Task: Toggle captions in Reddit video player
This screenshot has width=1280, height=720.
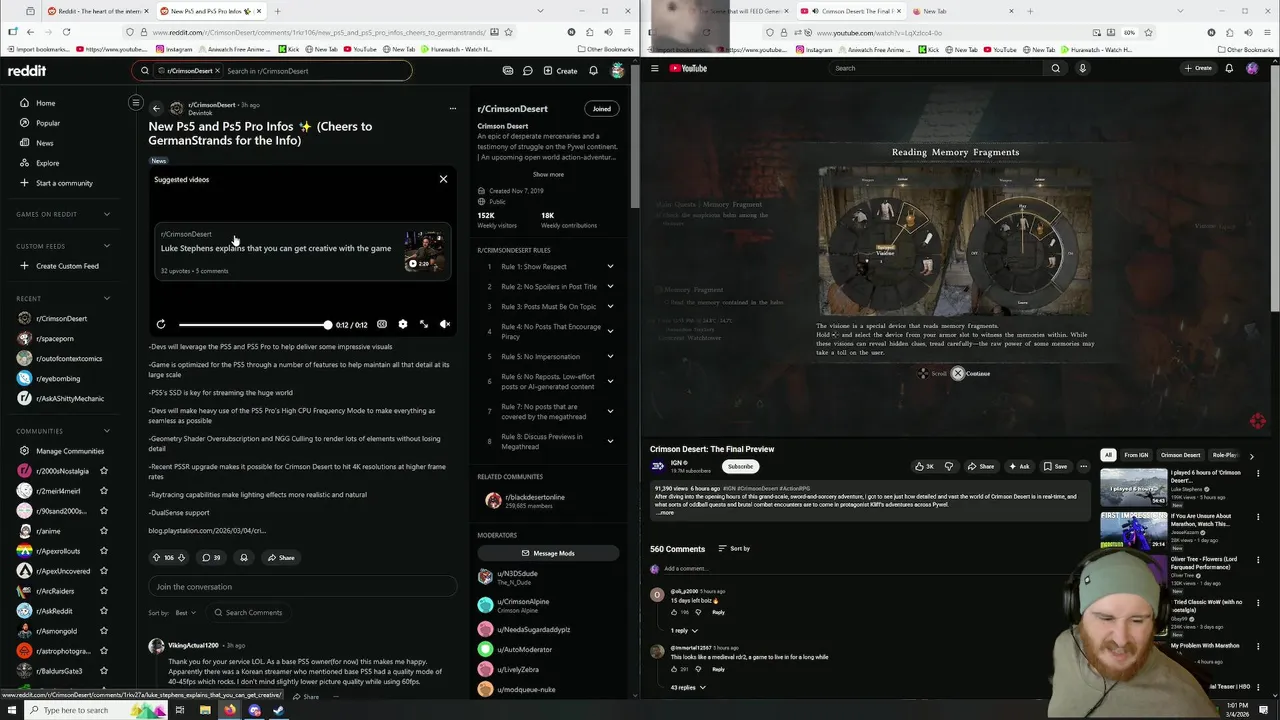Action: click(x=382, y=324)
